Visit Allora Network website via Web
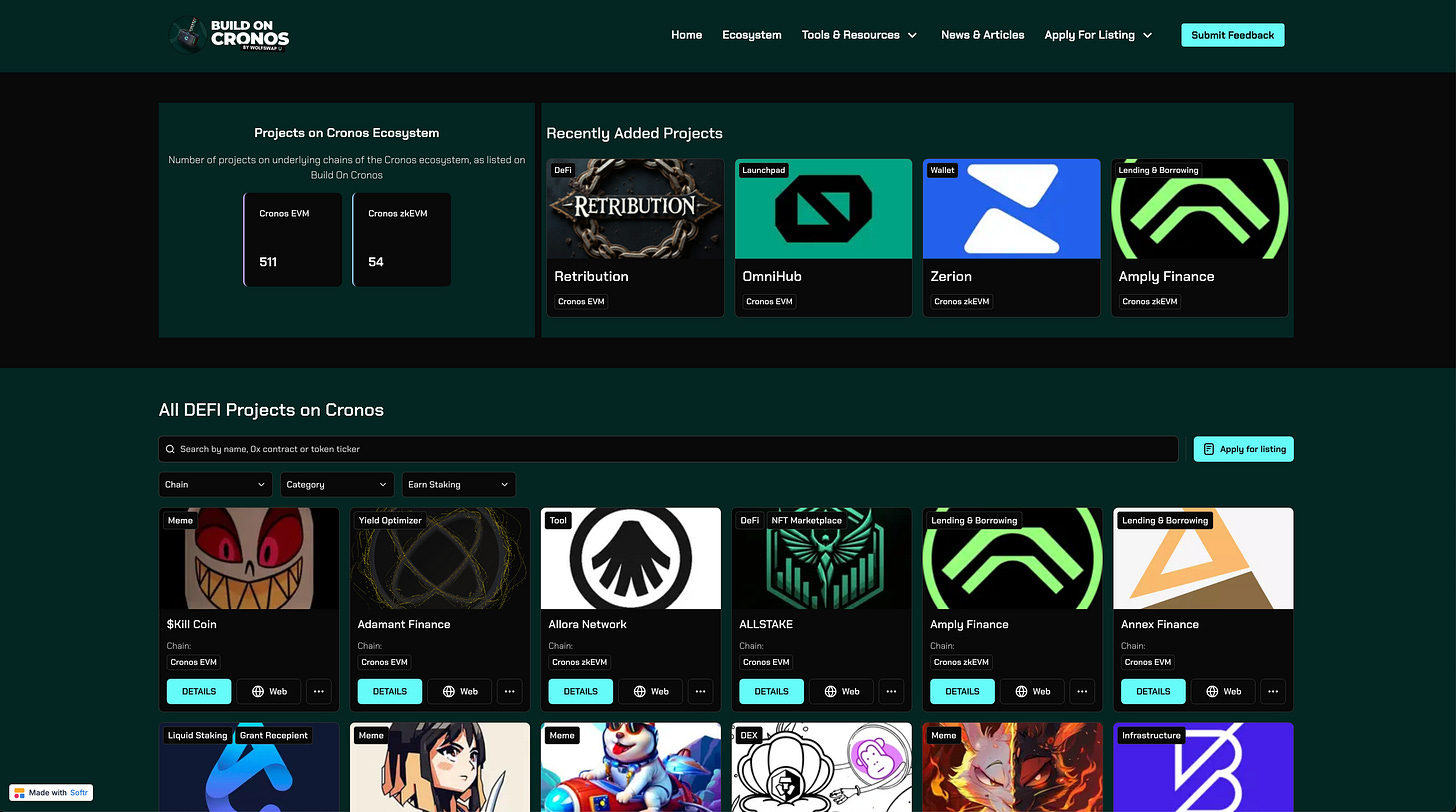 click(651, 691)
